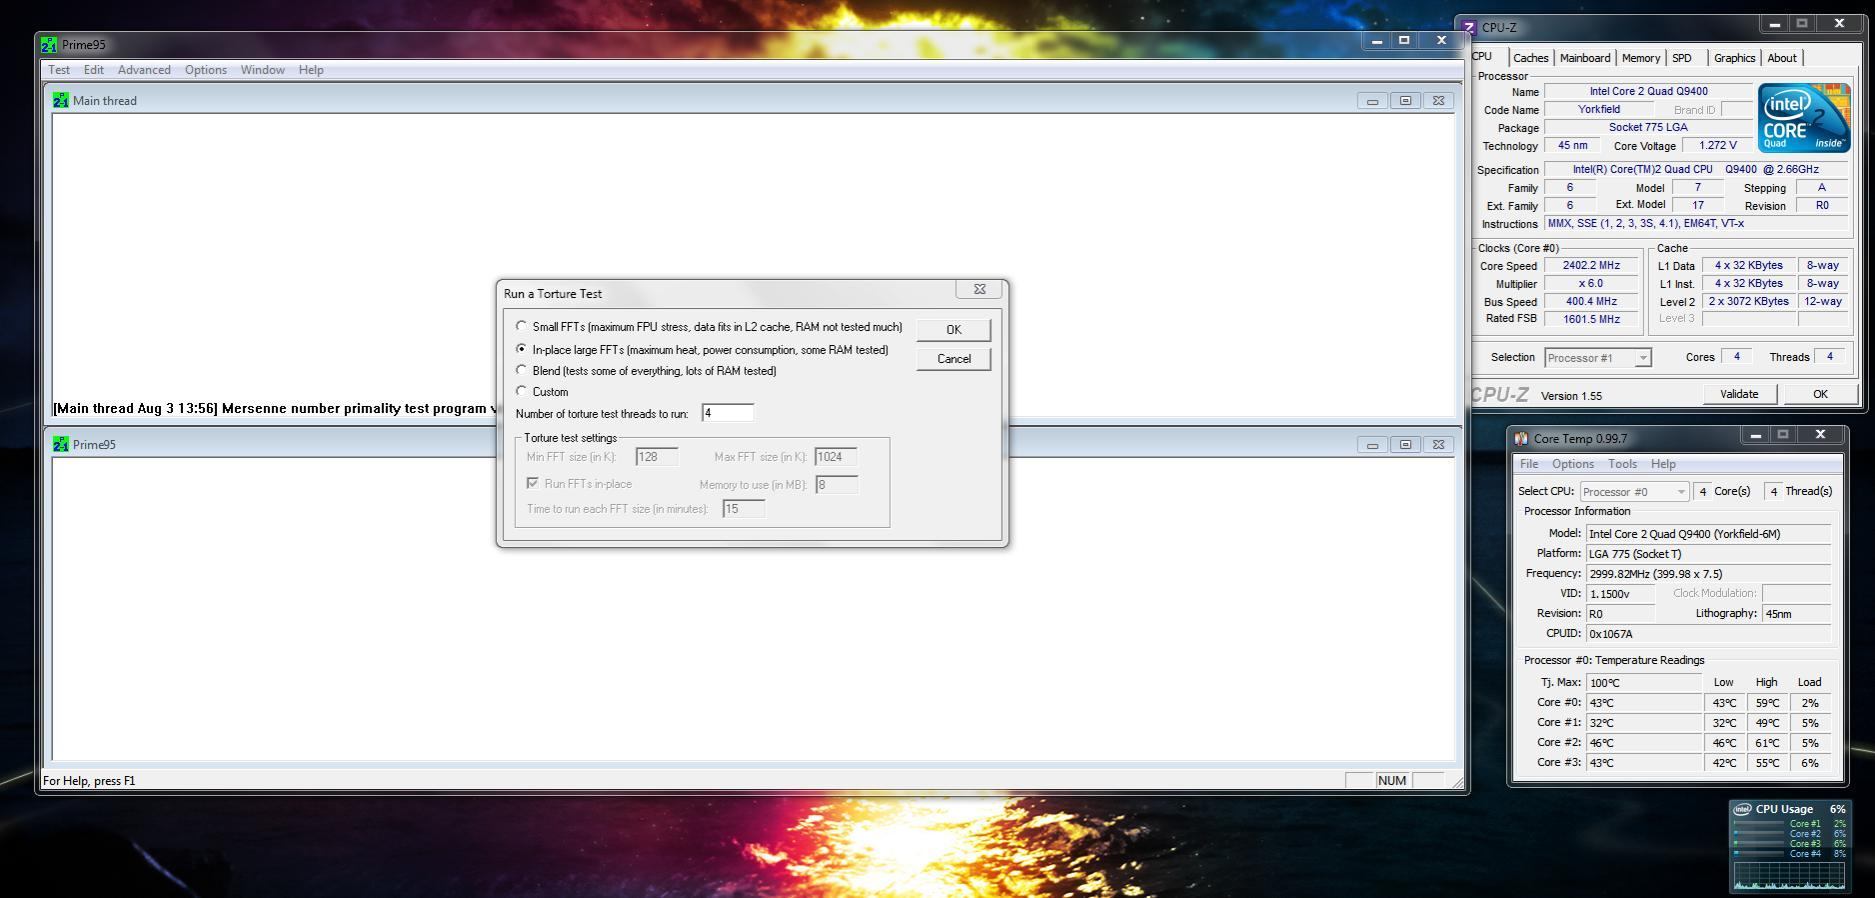Click Validate button in CPU-Z
Viewport: 1875px width, 898px height.
1739,394
